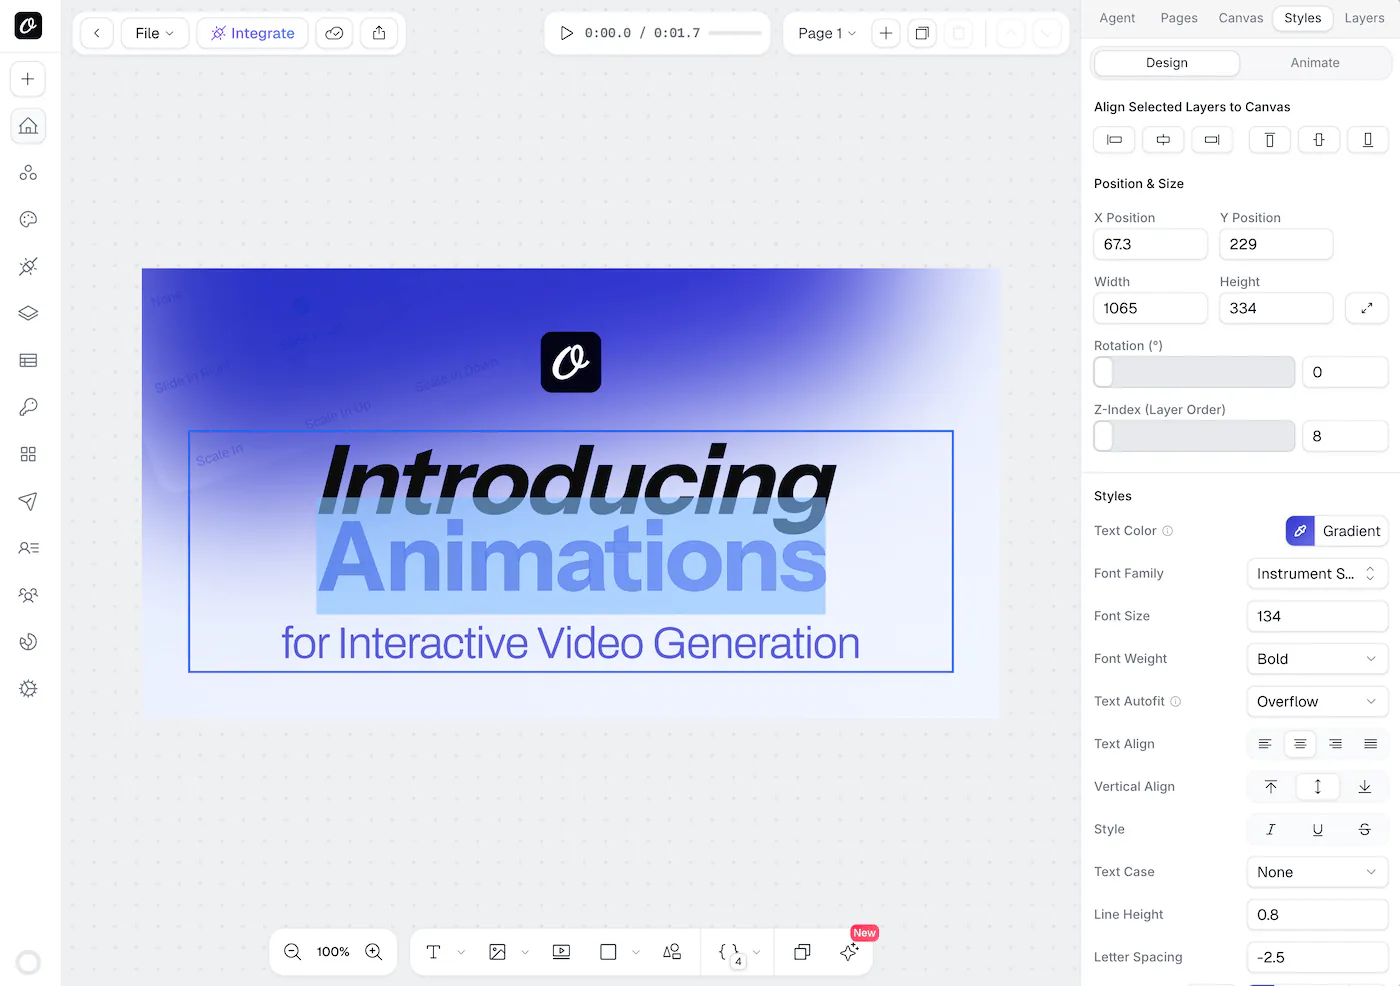Set text align to justify
The height and width of the screenshot is (986, 1400).
1370,744
